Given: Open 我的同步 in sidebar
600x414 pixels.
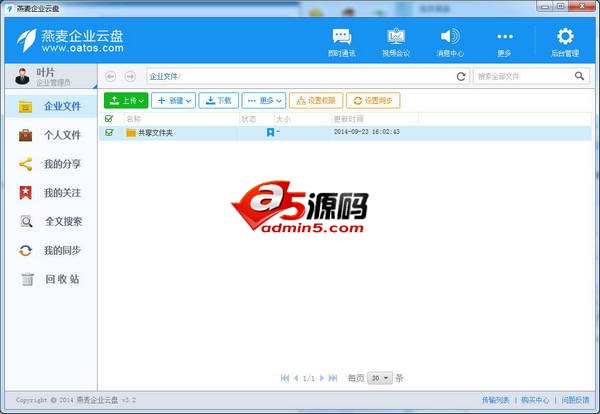Looking at the screenshot, I should click(x=51, y=251).
